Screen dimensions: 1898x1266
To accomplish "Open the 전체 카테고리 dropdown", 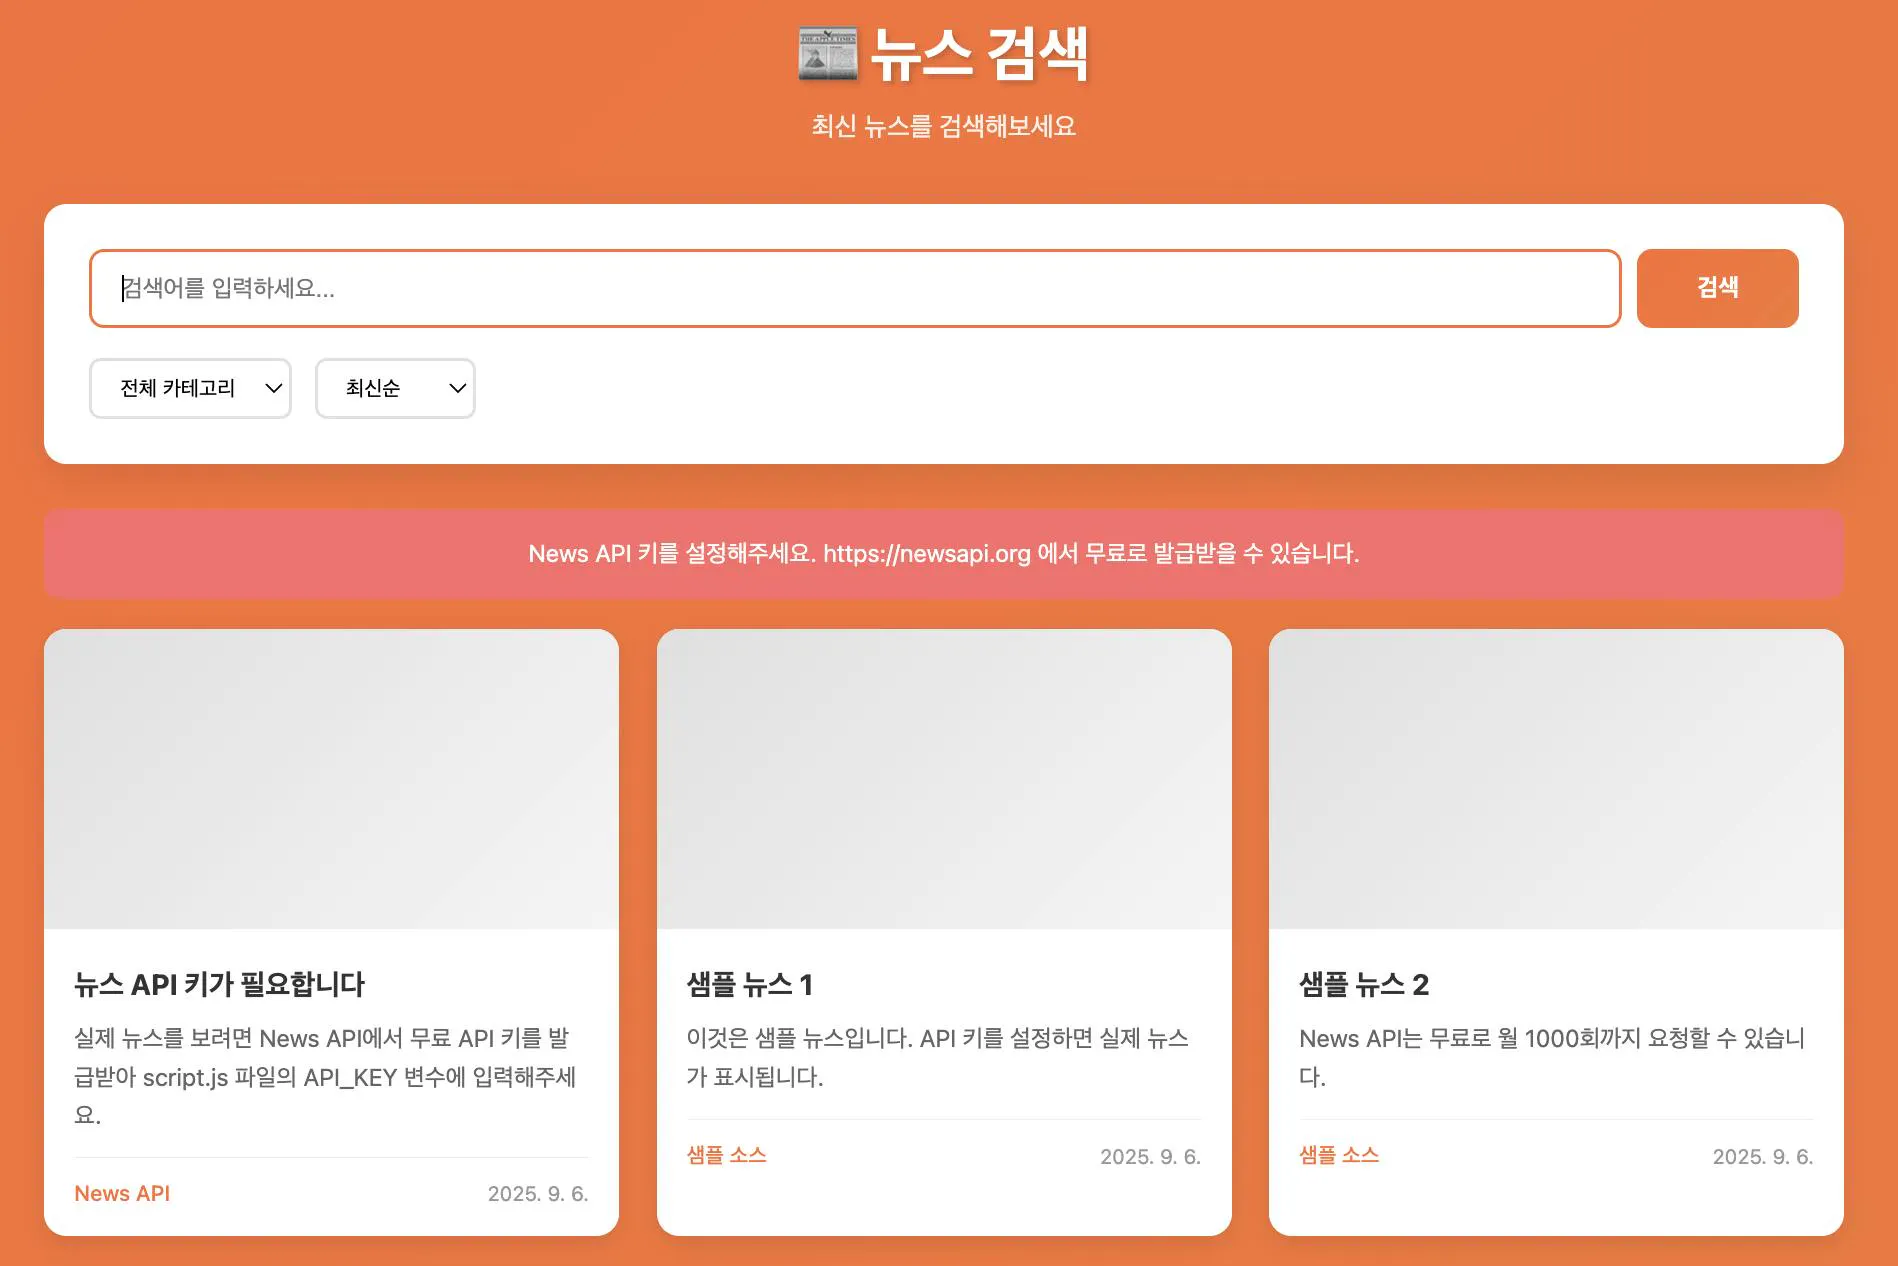I will pos(190,388).
